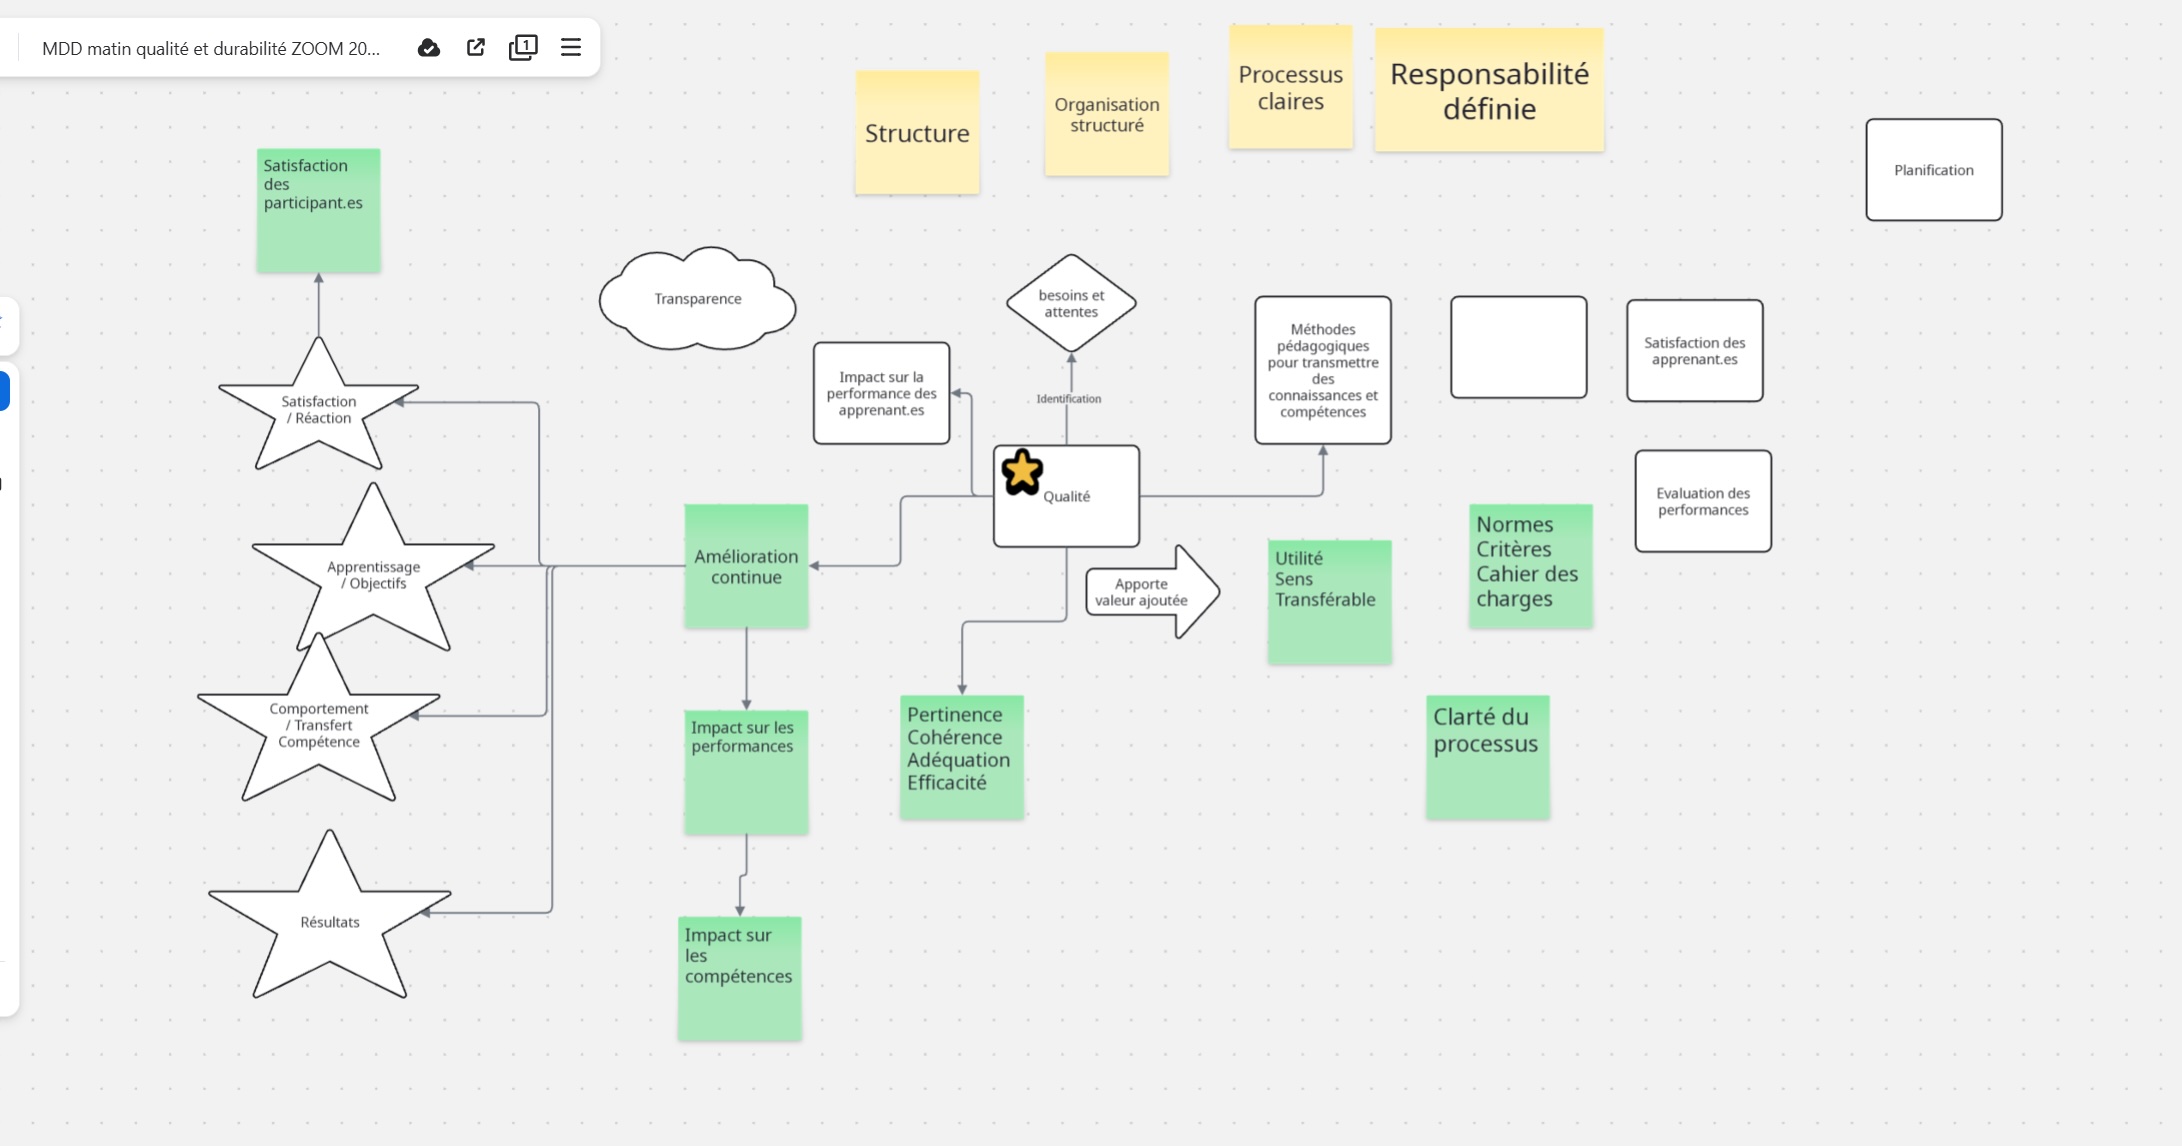
Task: Select the Comportement / Transfert Compétence star
Action: click(x=318, y=725)
